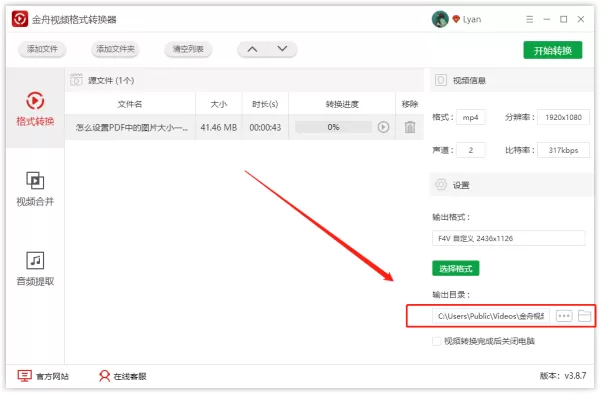Click the 官方网站 monitor icon
The height and width of the screenshot is (394, 600).
tap(24, 376)
